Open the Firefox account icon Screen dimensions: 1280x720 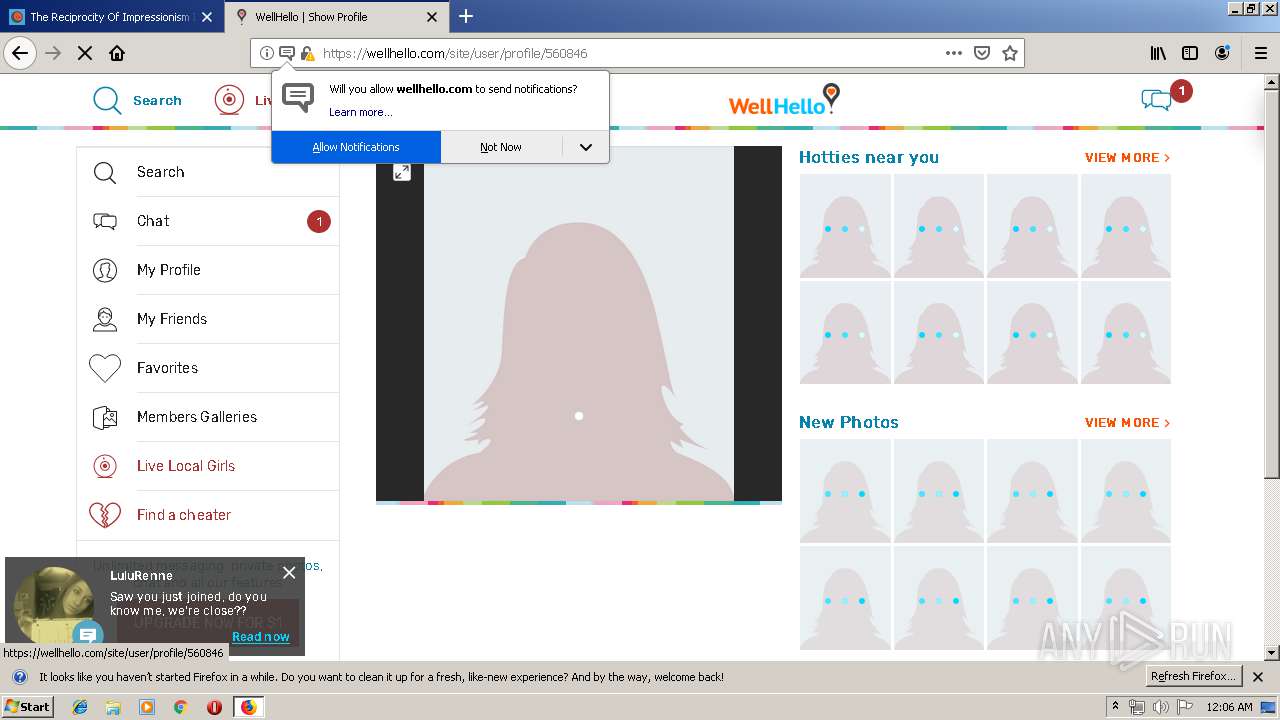pyautogui.click(x=1222, y=53)
